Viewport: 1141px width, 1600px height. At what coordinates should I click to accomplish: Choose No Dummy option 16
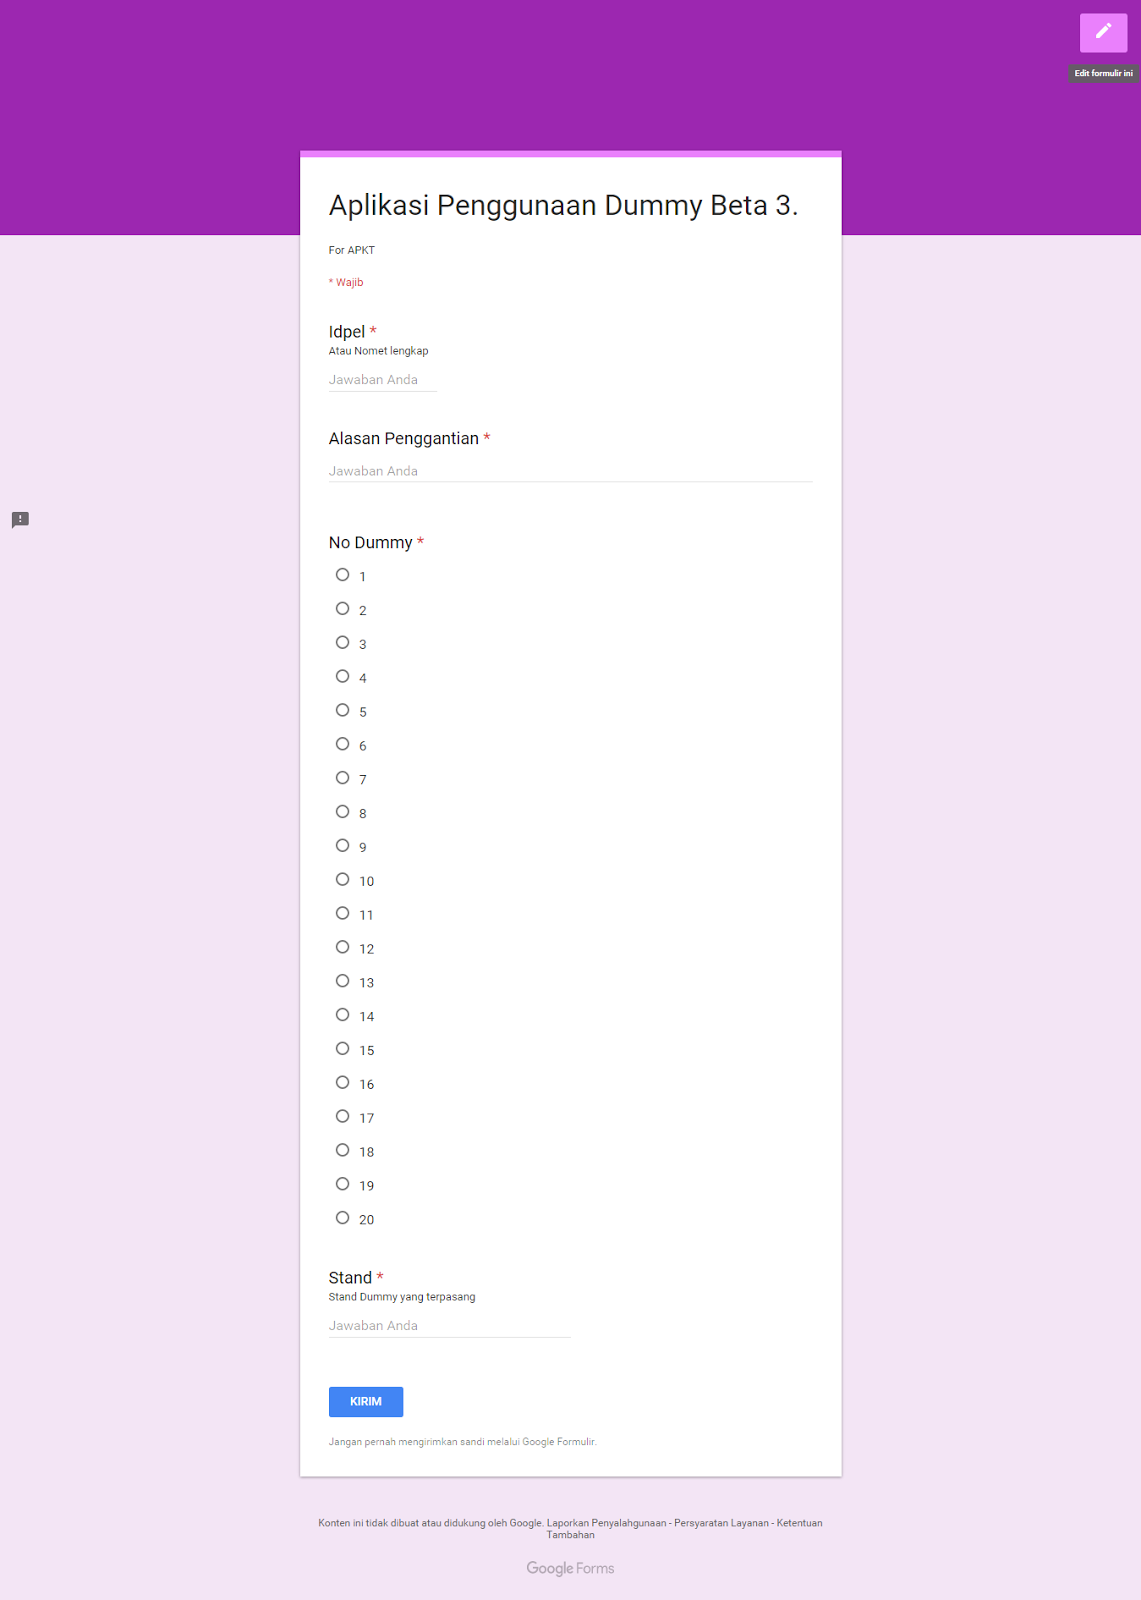(x=342, y=1083)
